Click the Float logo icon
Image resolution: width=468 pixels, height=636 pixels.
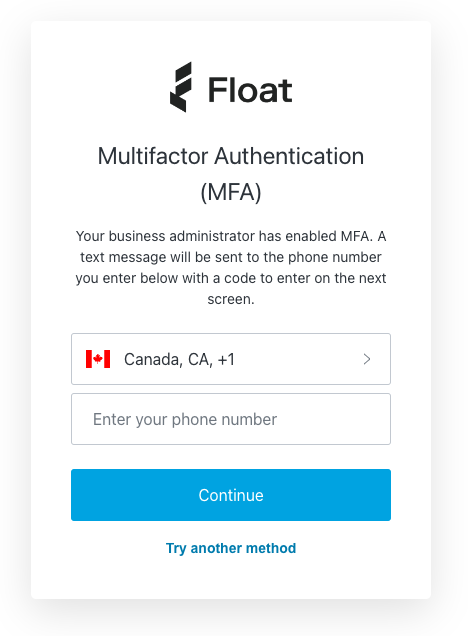pos(180,87)
